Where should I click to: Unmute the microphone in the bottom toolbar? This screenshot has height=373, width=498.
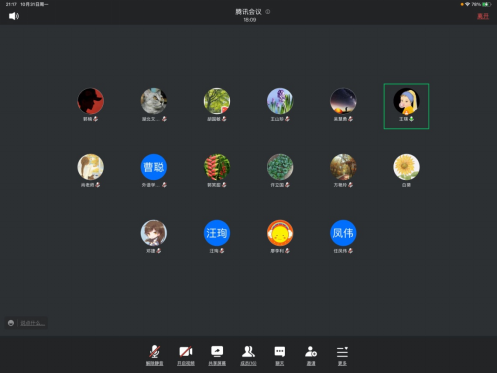[154, 355]
